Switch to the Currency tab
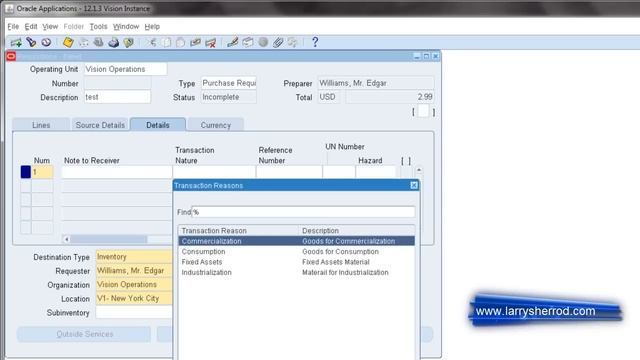 (216, 125)
